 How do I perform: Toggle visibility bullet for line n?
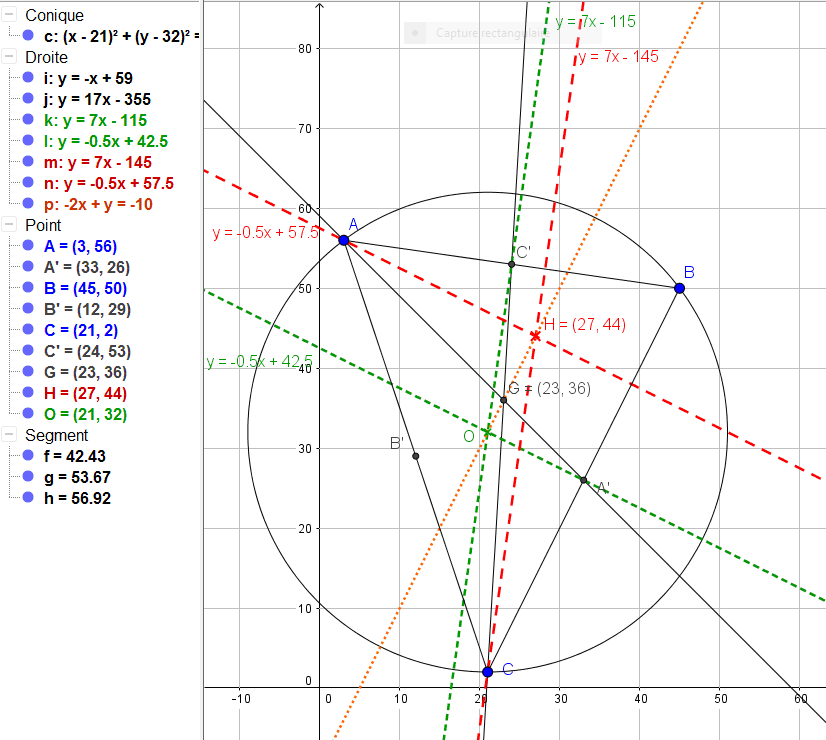pyautogui.click(x=28, y=183)
